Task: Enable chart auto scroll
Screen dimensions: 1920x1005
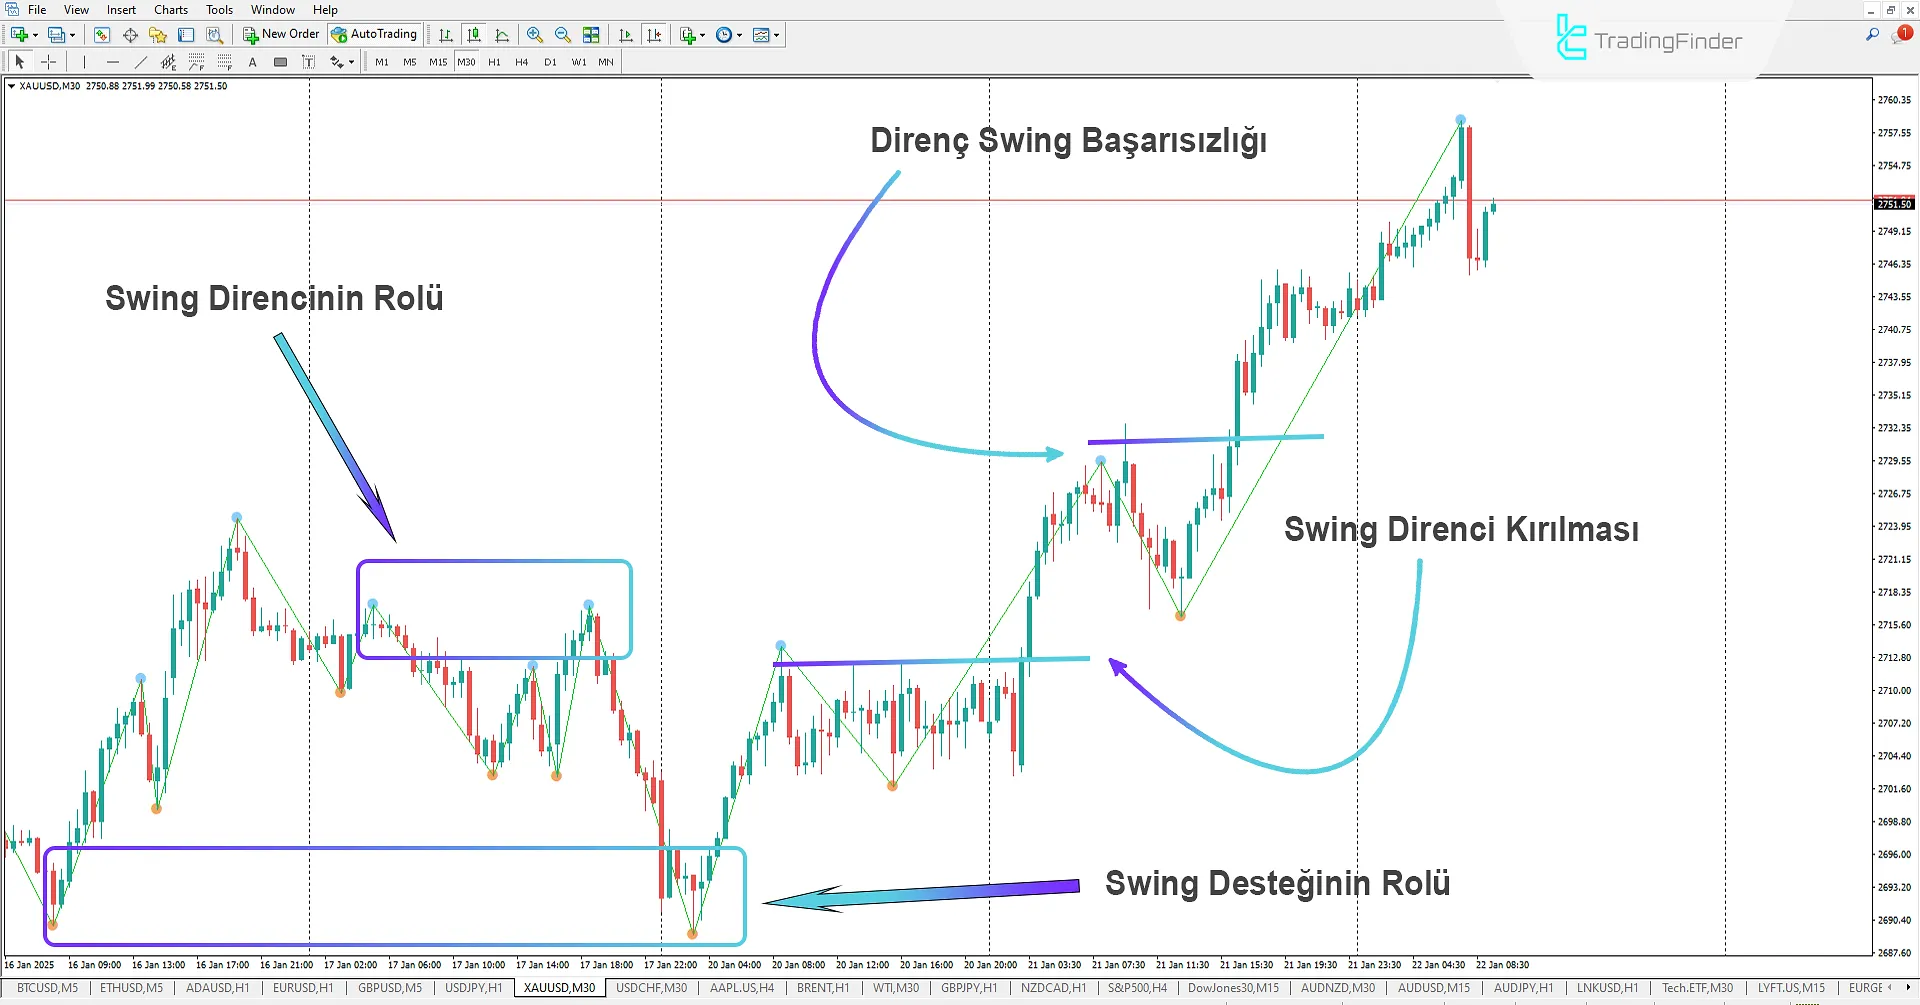Action: pos(626,34)
